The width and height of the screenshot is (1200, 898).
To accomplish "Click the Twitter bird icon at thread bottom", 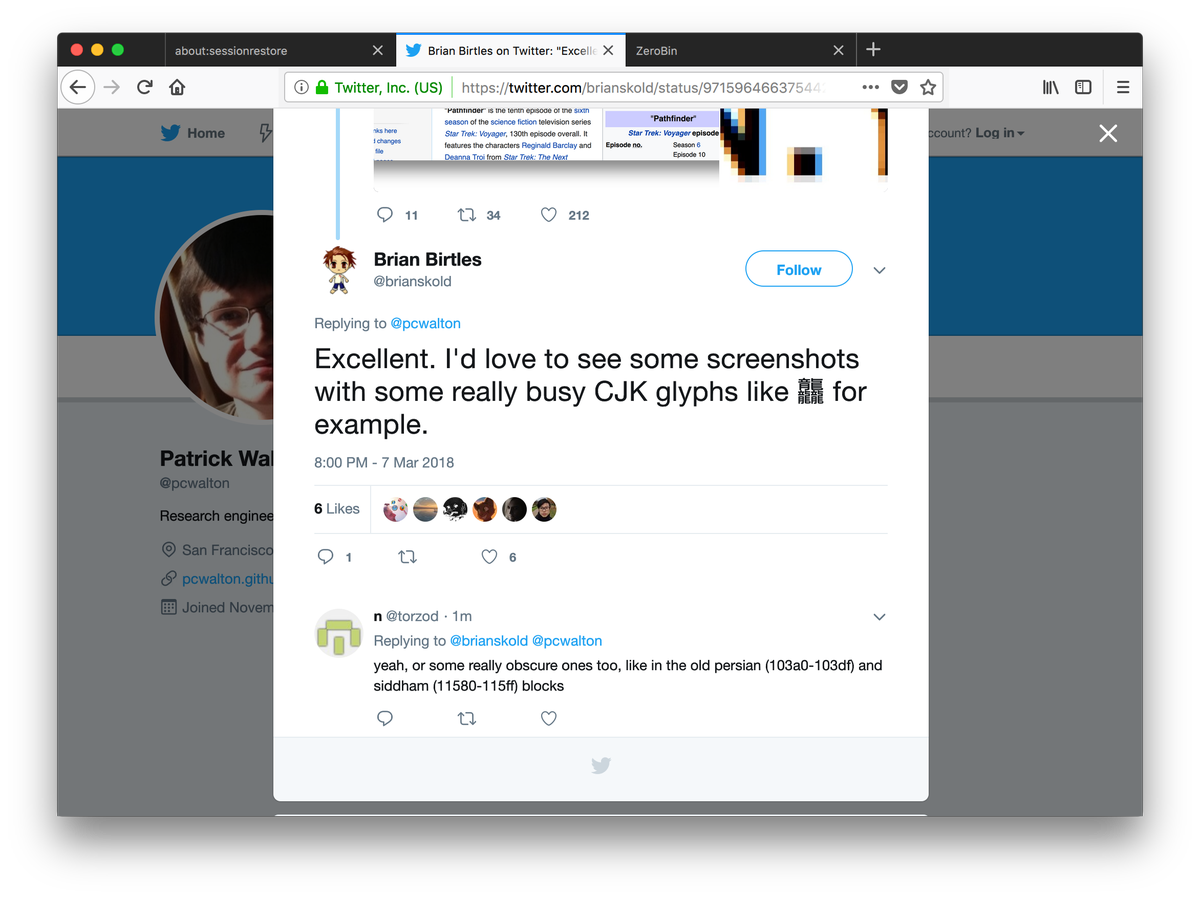I will (x=601, y=766).
